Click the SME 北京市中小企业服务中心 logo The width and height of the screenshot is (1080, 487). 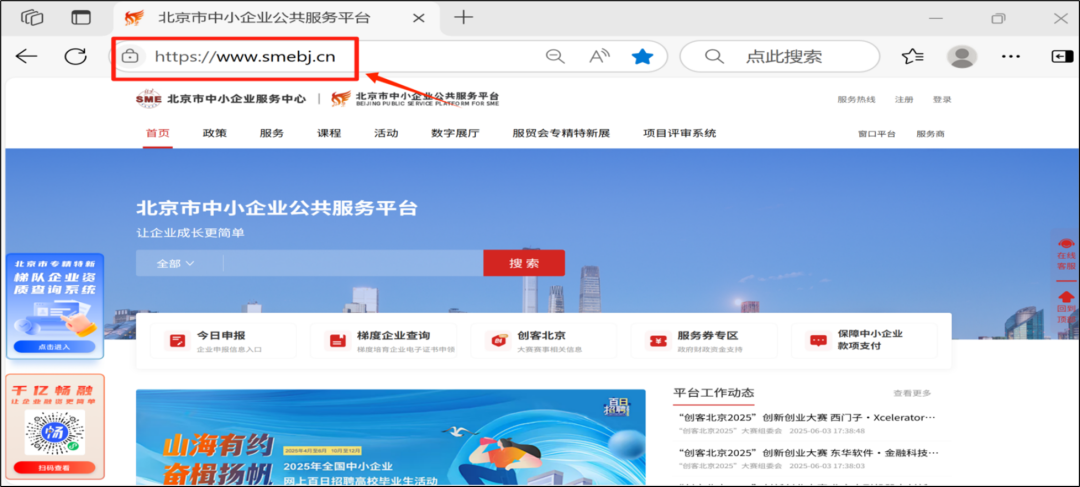pos(220,99)
